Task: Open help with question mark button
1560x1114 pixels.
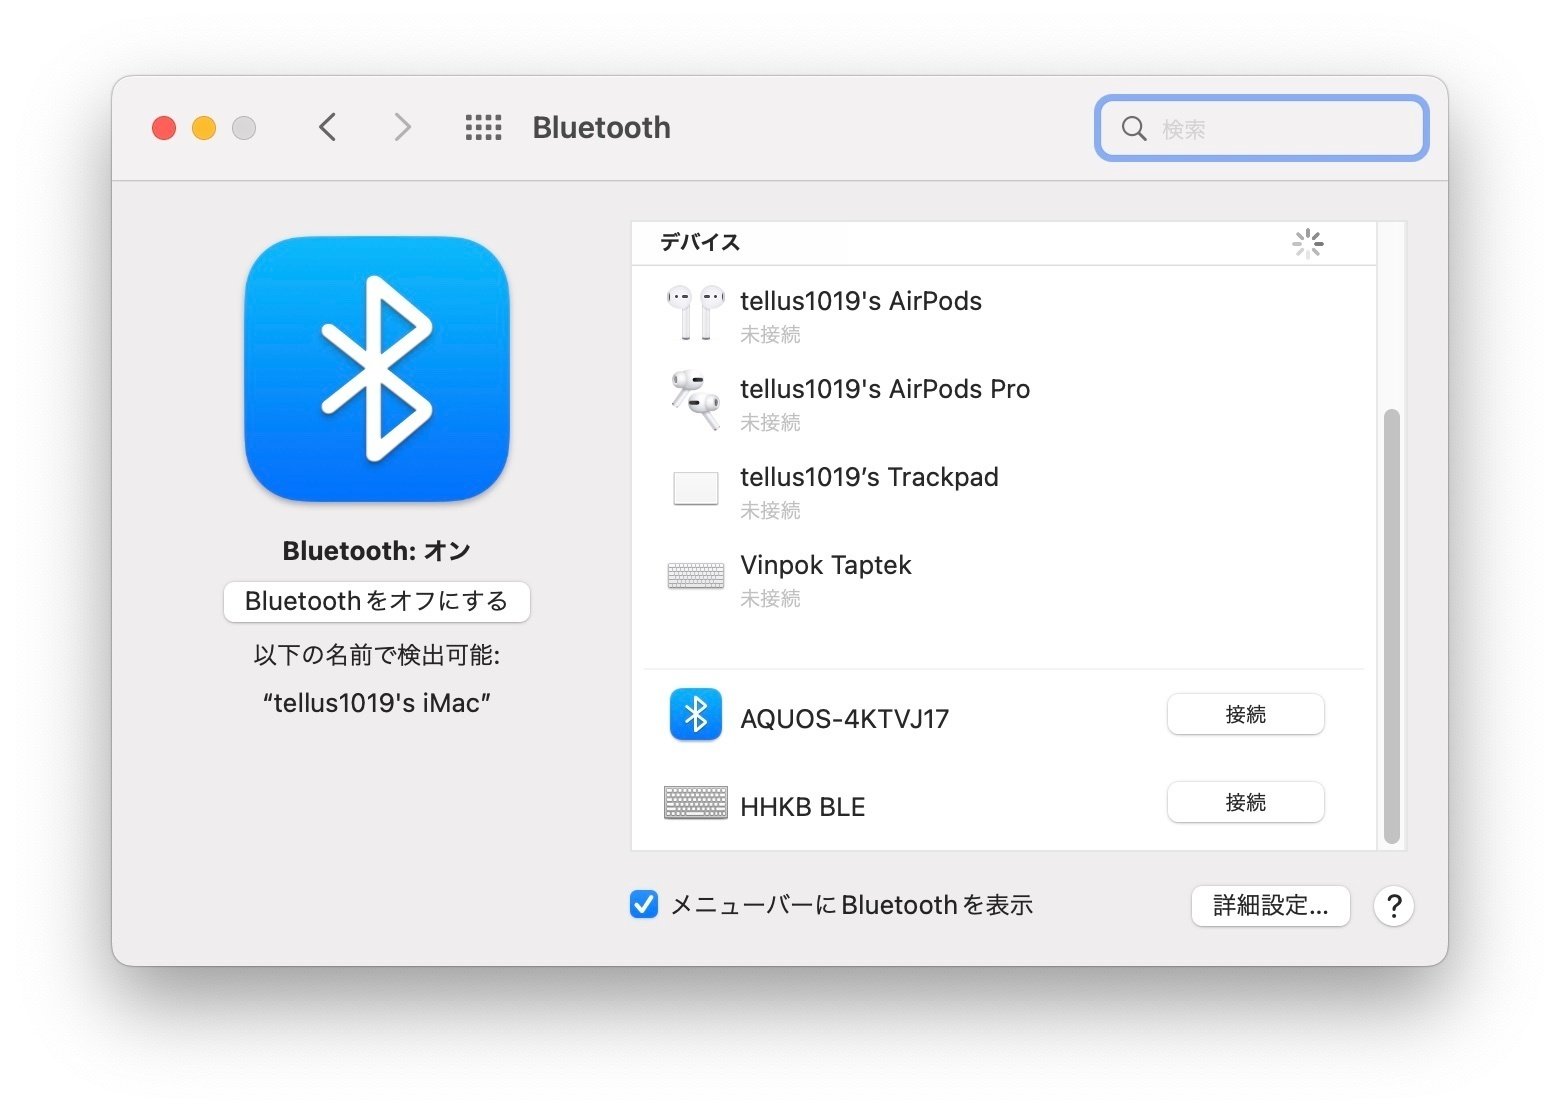Action: click(x=1394, y=906)
